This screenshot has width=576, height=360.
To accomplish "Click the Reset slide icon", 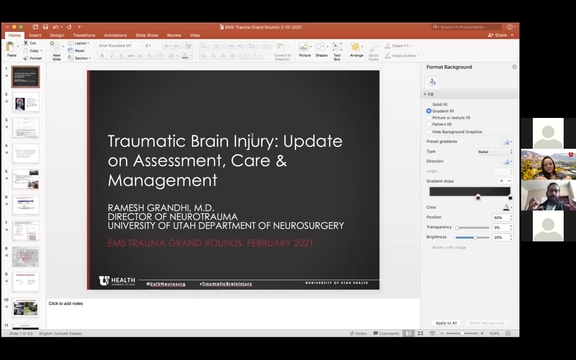I will tap(71, 50).
